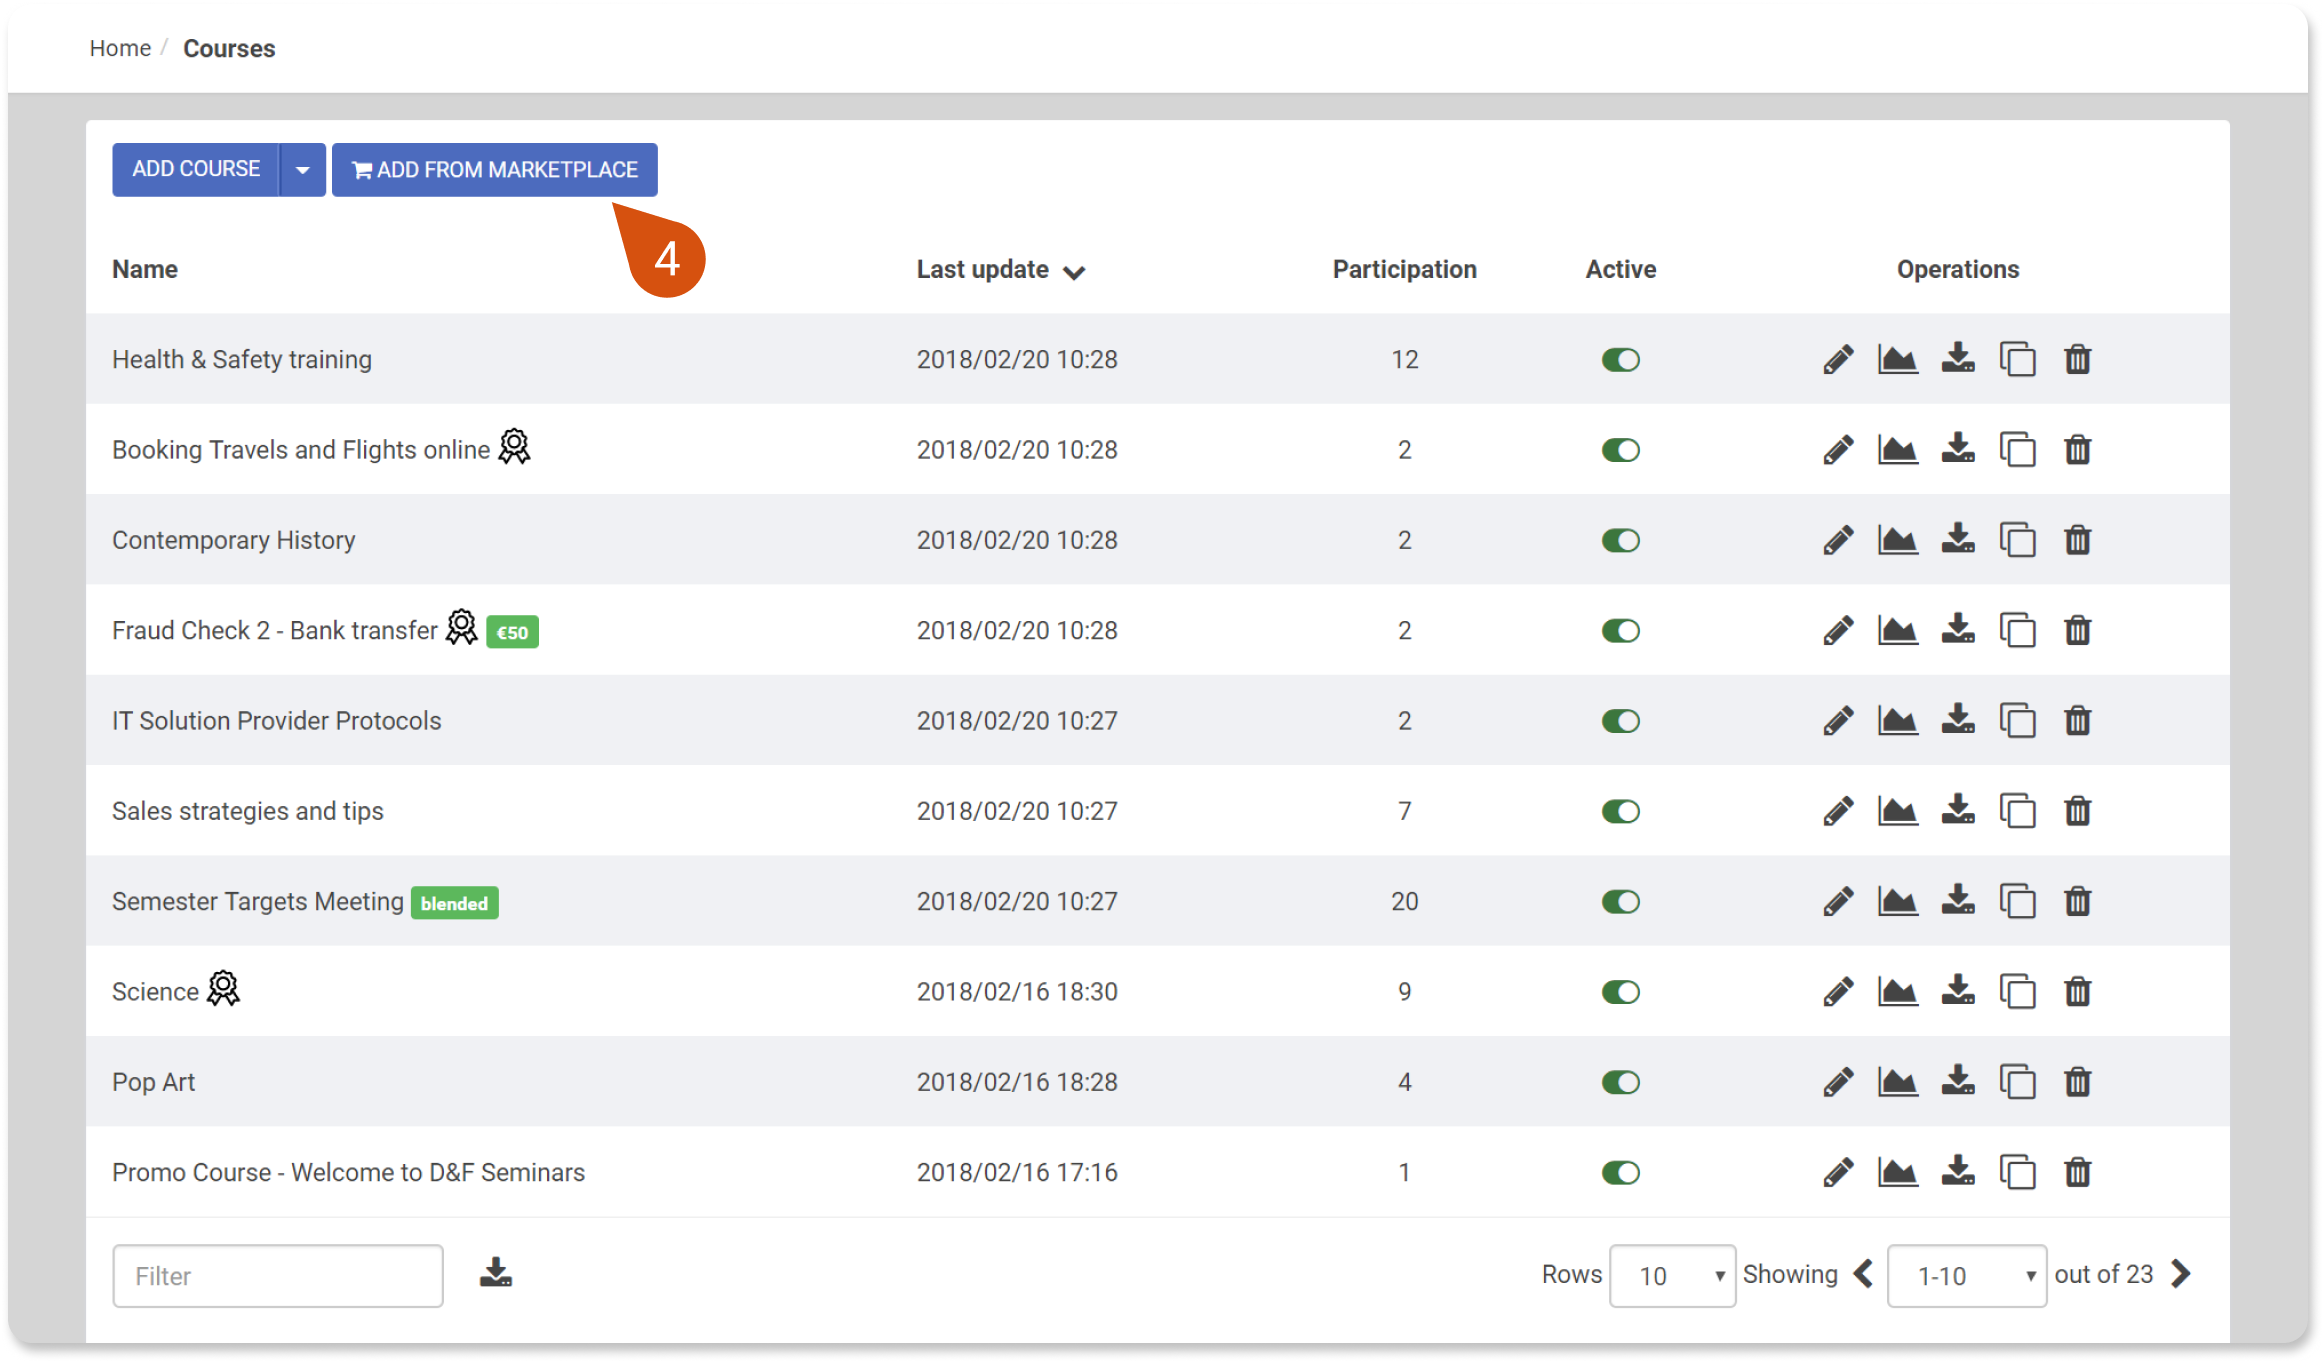
Task: Select the Courses breadcrumb
Action: coord(229,48)
